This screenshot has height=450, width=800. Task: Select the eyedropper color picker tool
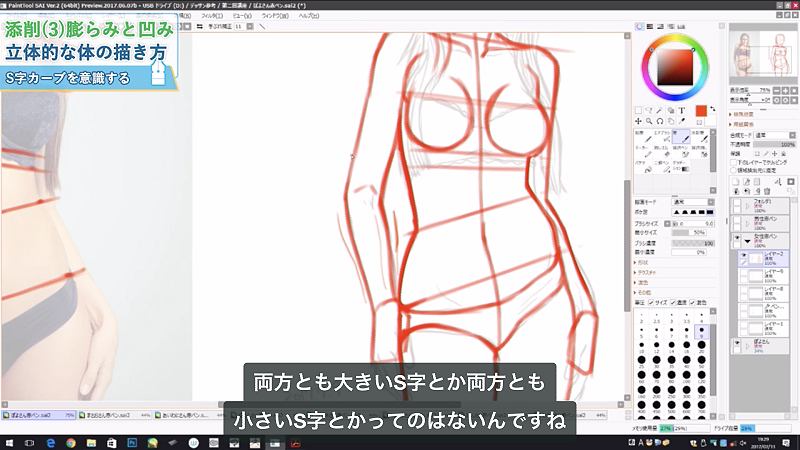(x=682, y=121)
